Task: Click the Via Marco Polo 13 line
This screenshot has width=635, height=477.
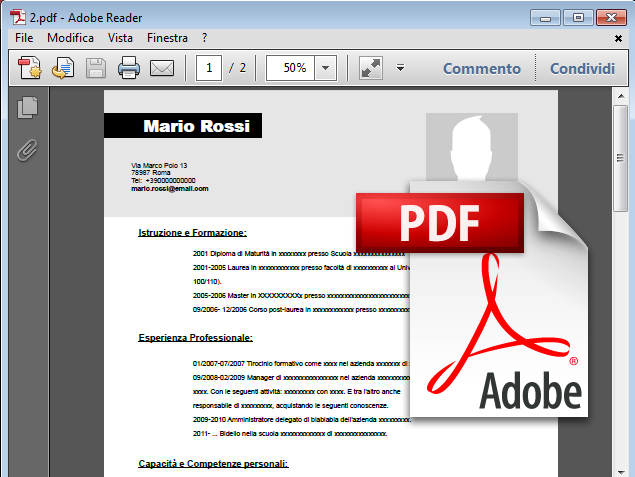Action: coord(159,165)
